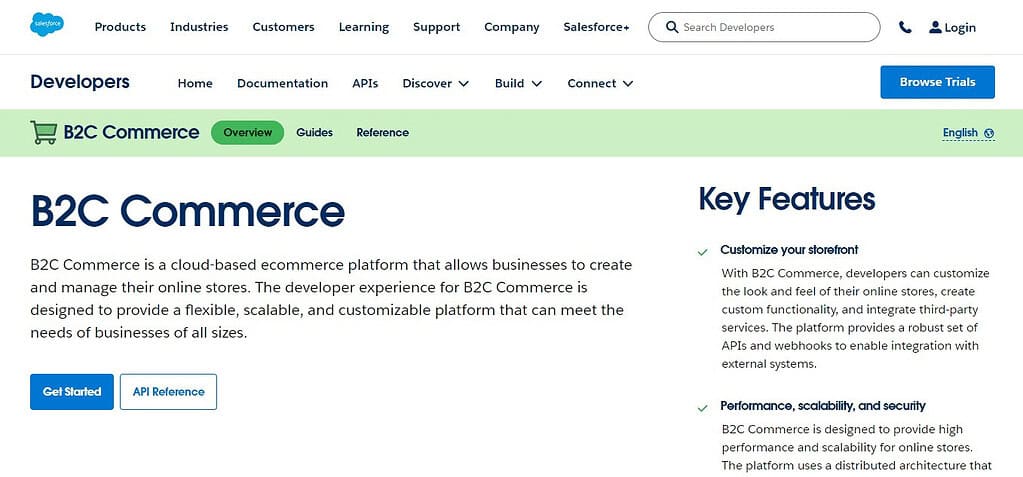The height and width of the screenshot is (477, 1023).
Task: Click the Login user icon
Action: [x=935, y=27]
